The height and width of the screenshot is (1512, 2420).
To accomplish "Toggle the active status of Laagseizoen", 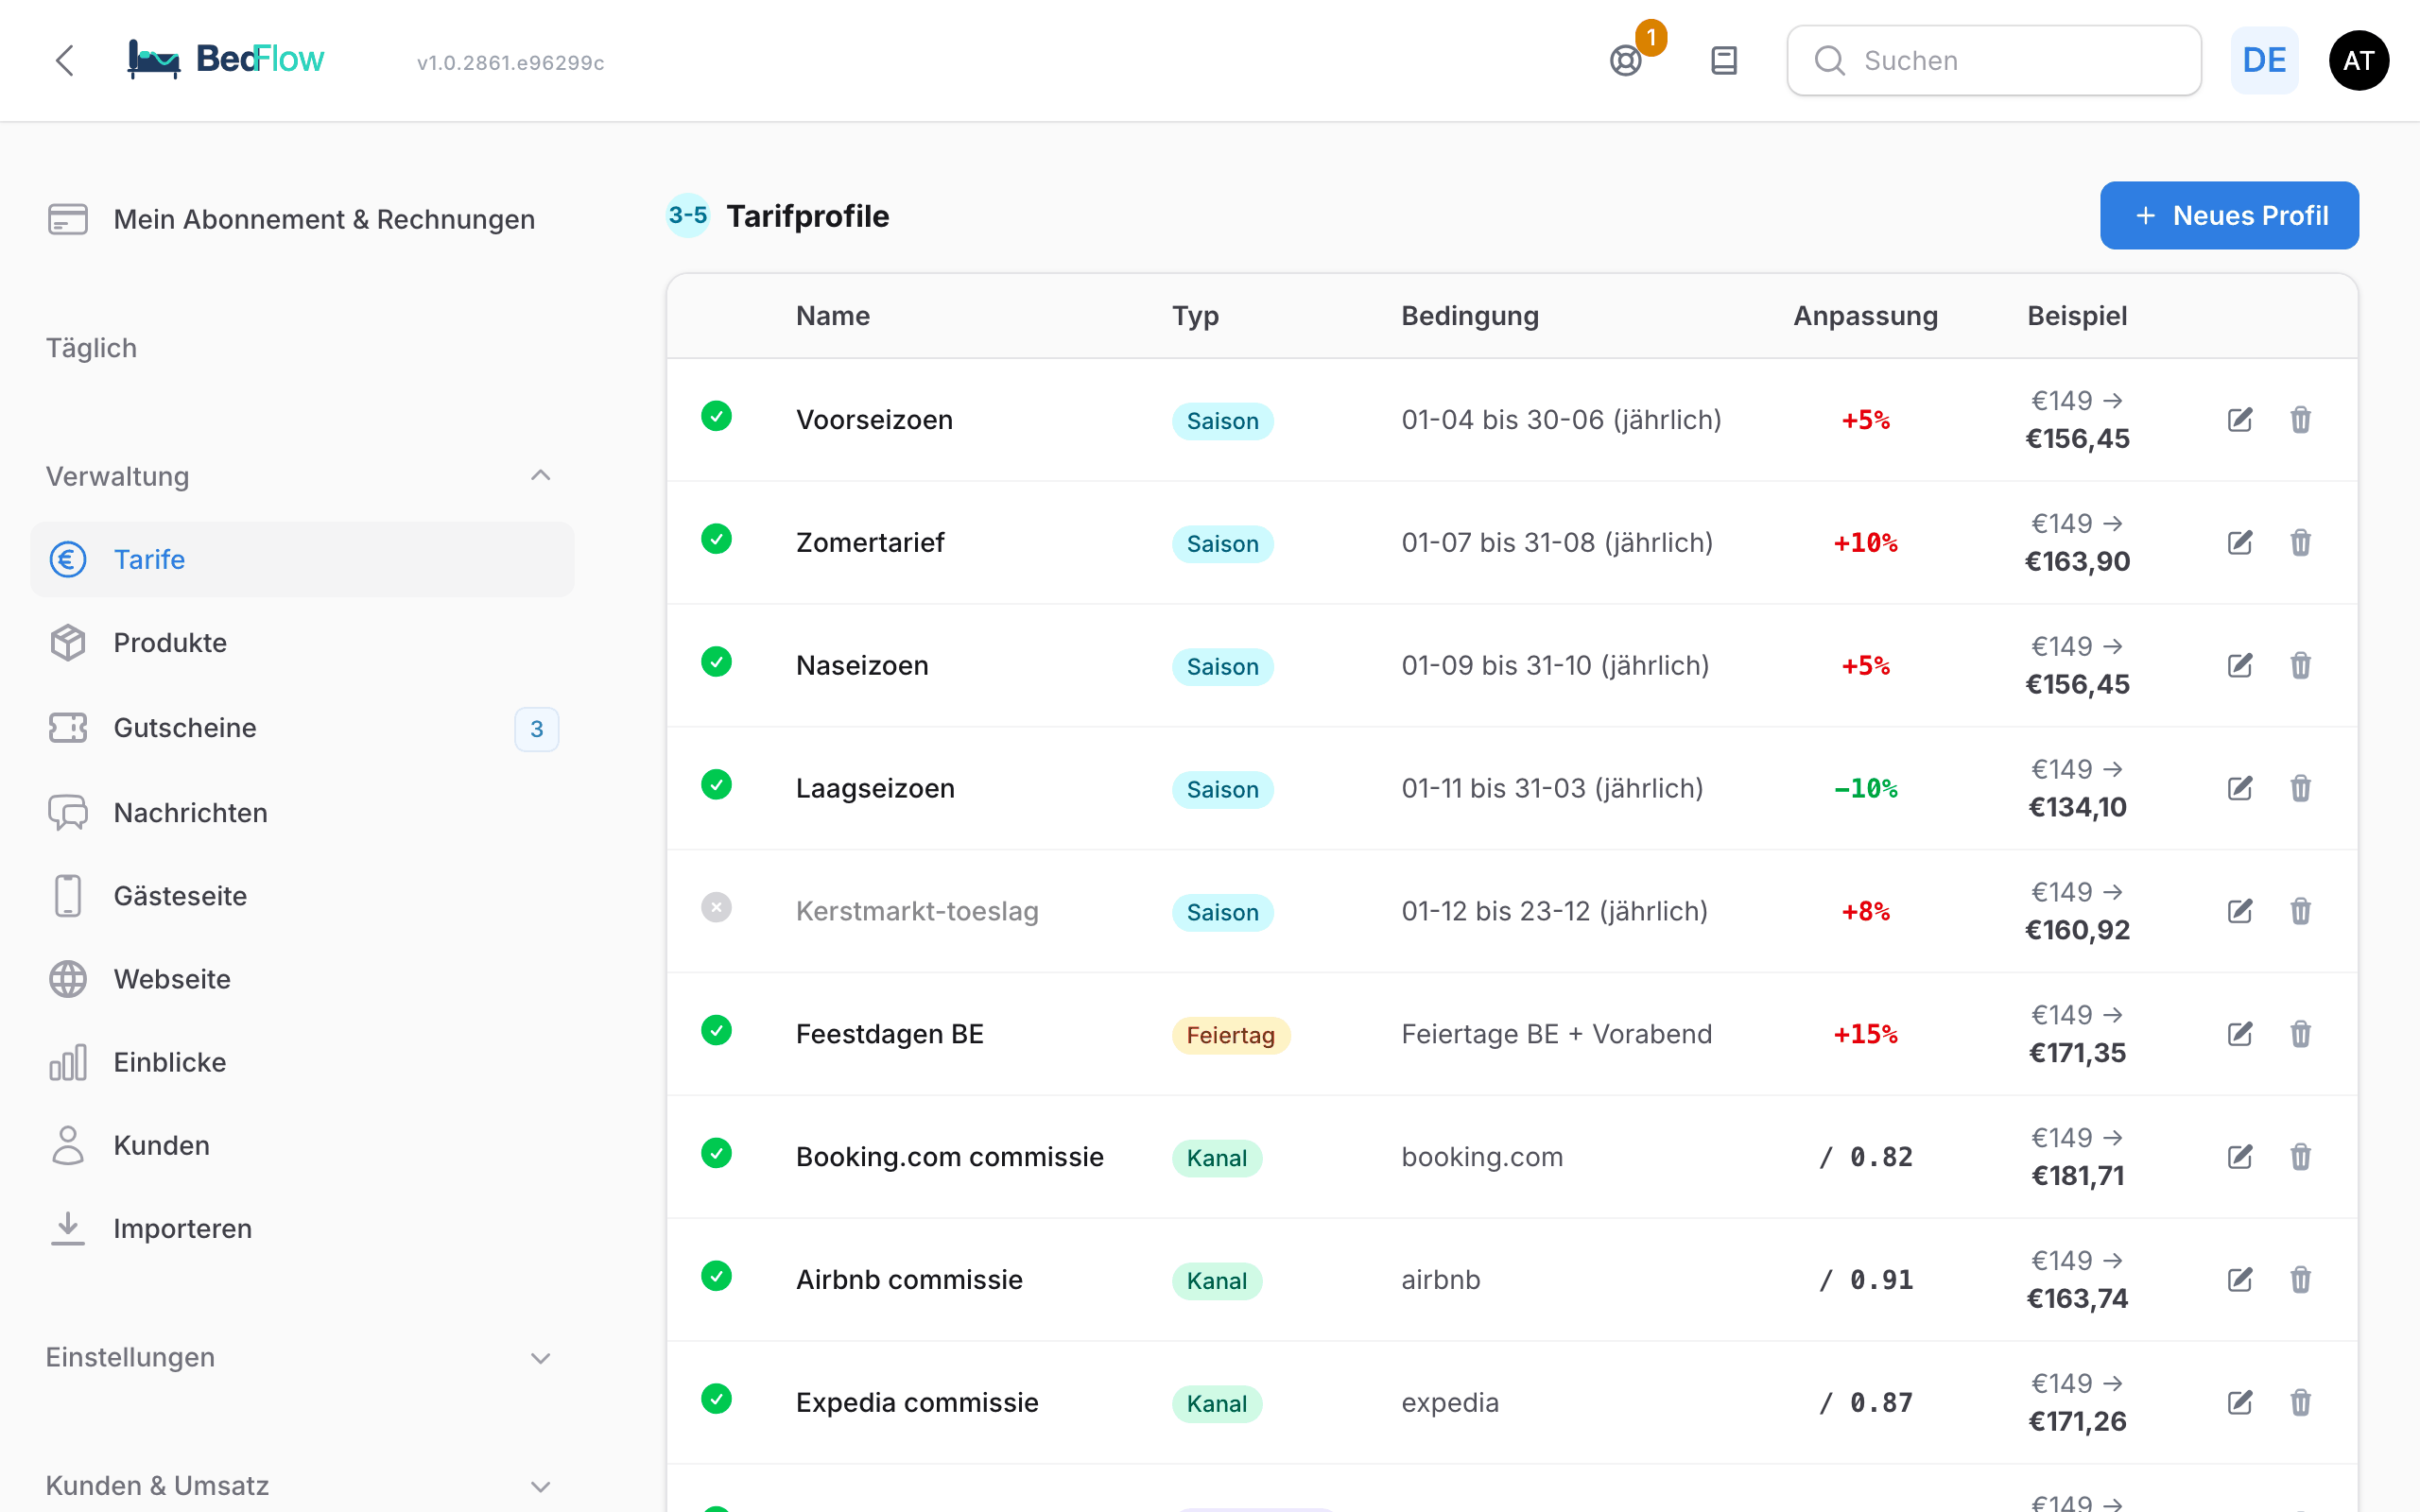I will click(716, 785).
